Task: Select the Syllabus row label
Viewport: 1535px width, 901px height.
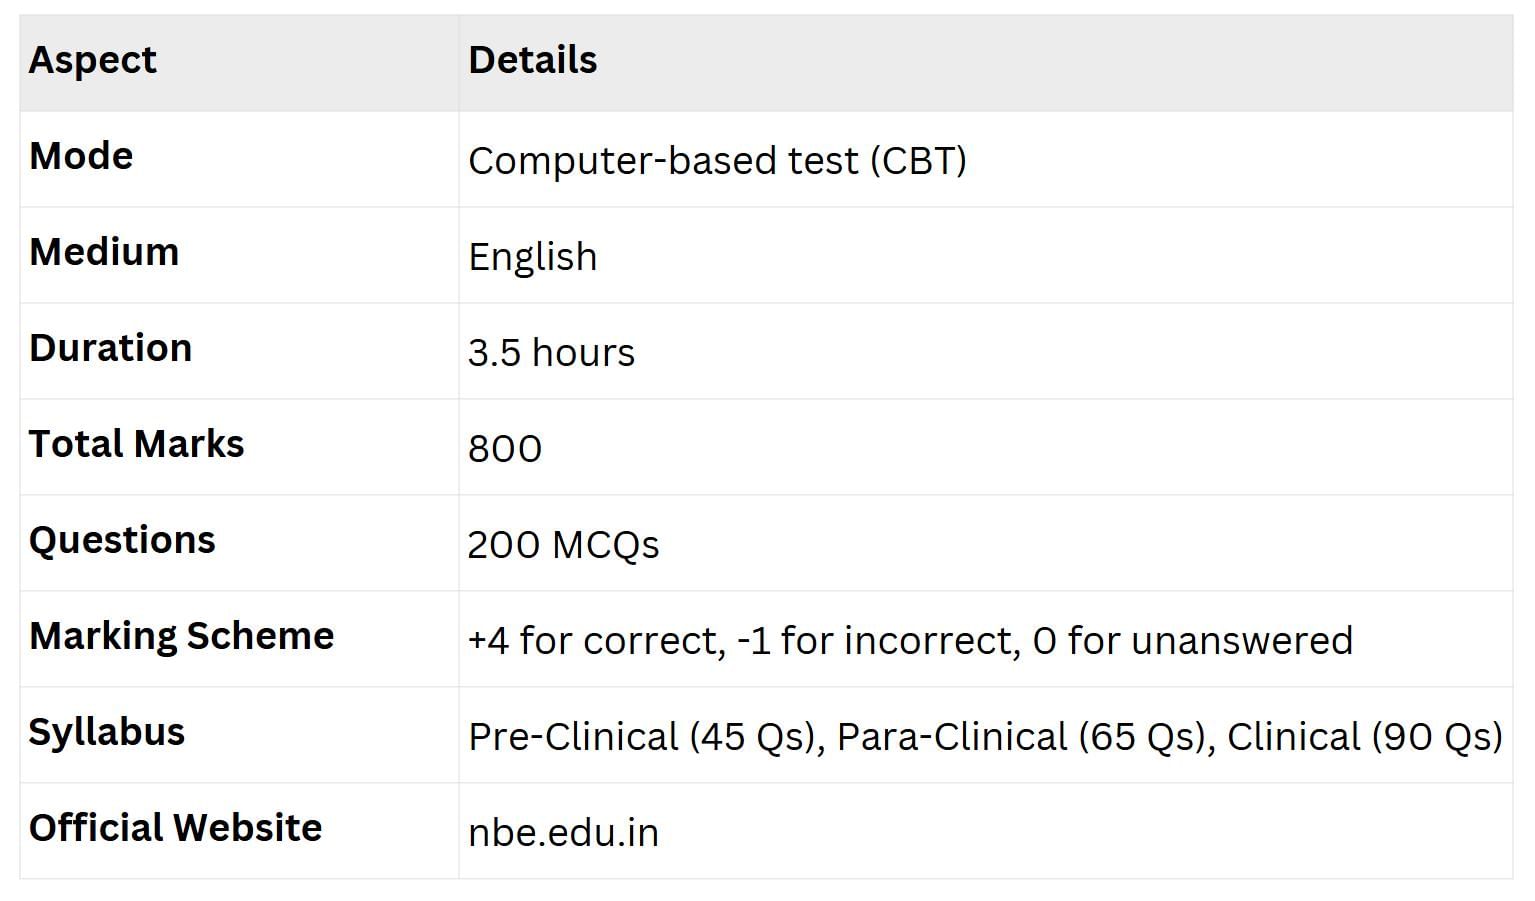Action: [107, 733]
